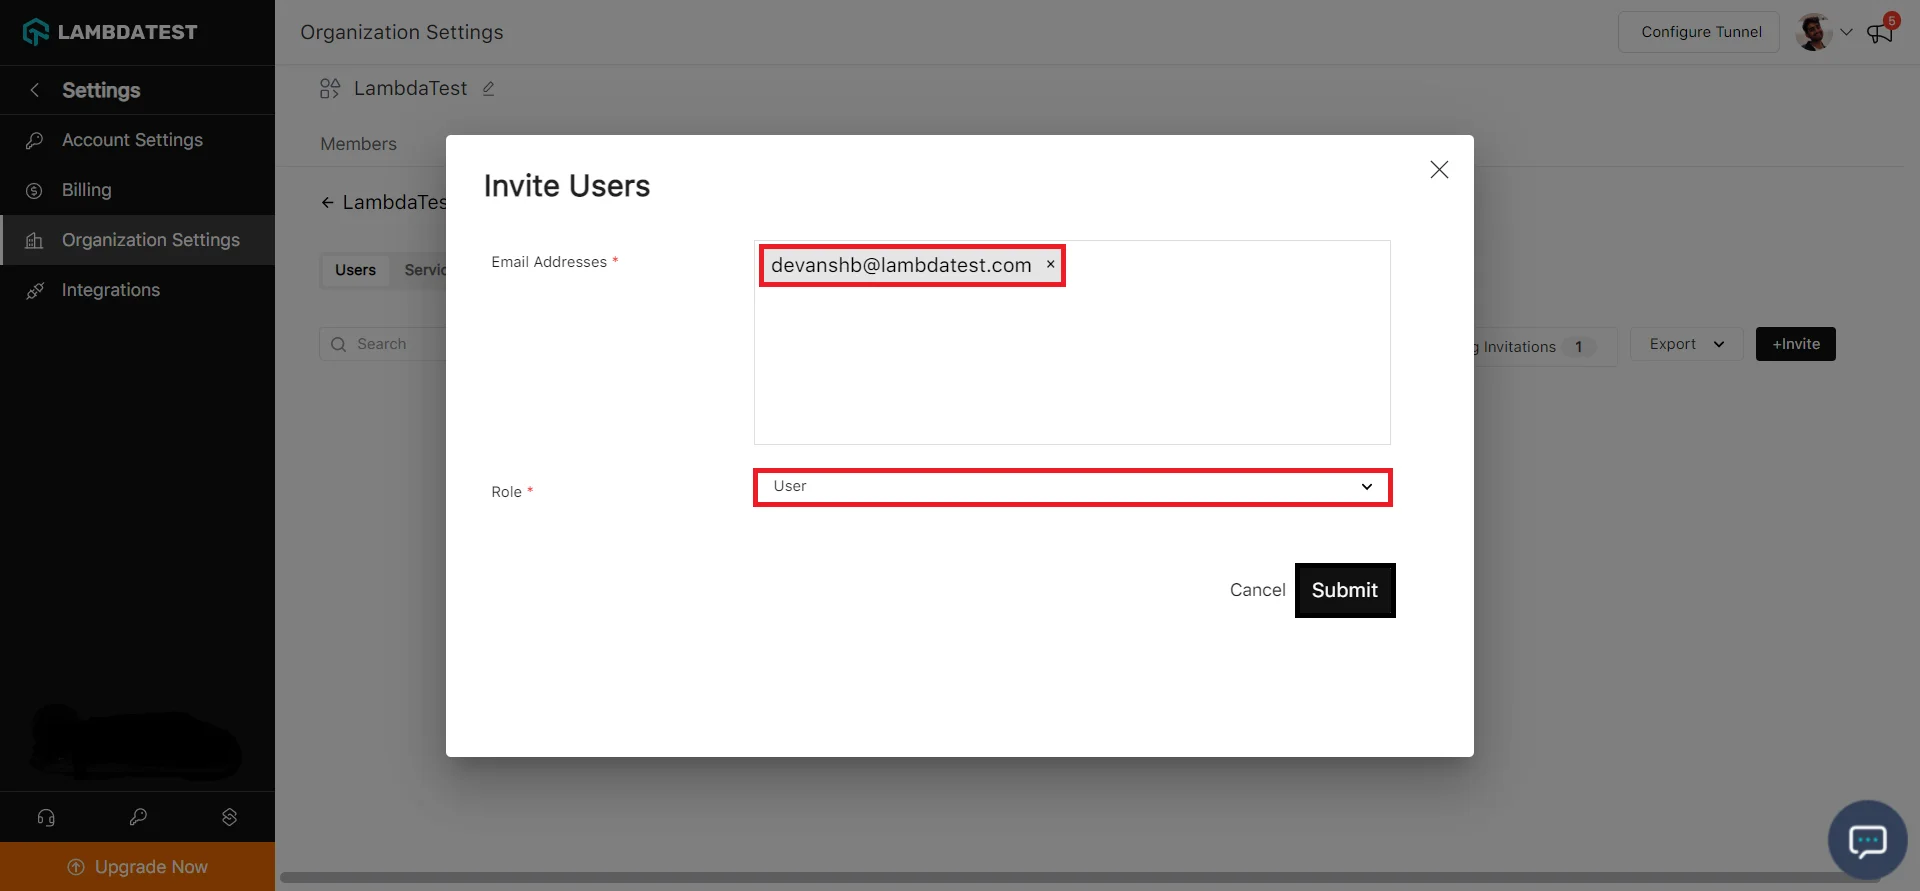Switch to the Users tab

(x=355, y=270)
